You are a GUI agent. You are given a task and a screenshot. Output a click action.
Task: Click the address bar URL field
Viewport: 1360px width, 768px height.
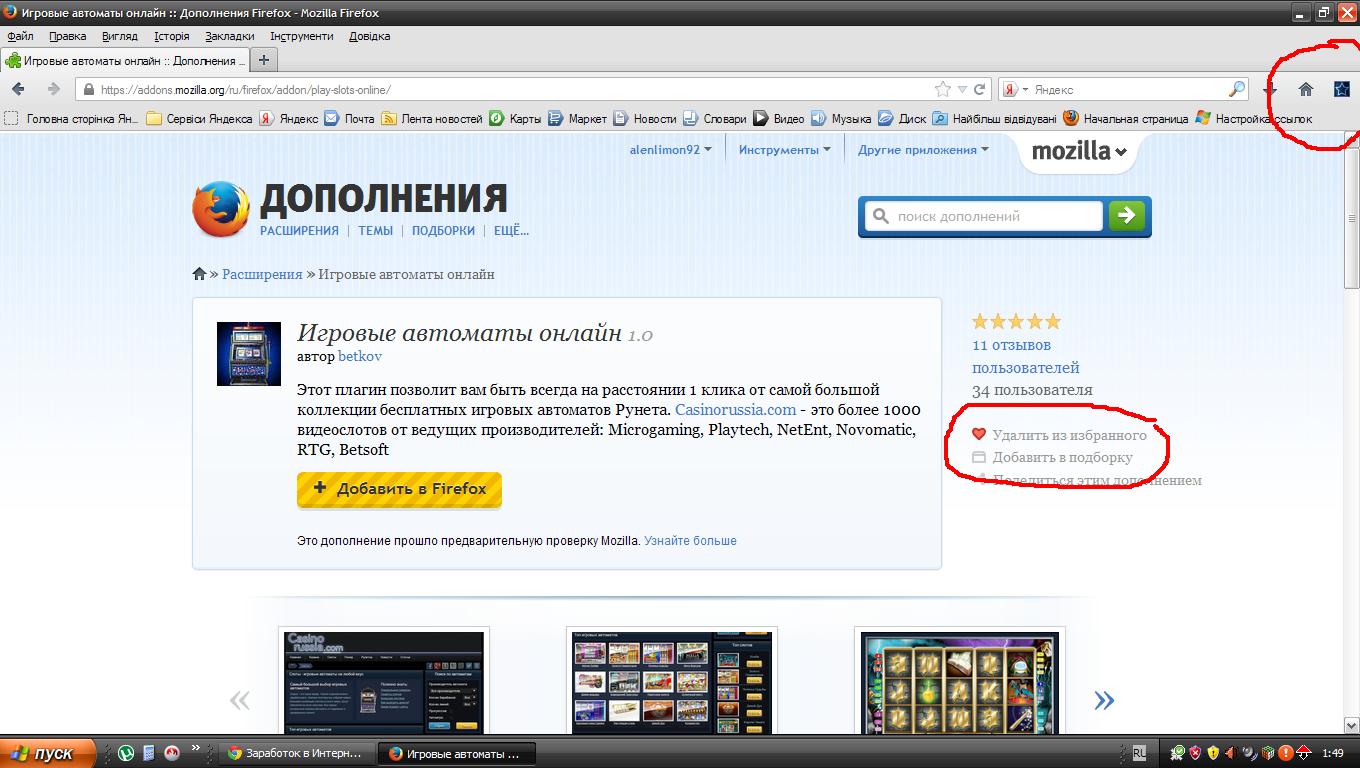505,89
